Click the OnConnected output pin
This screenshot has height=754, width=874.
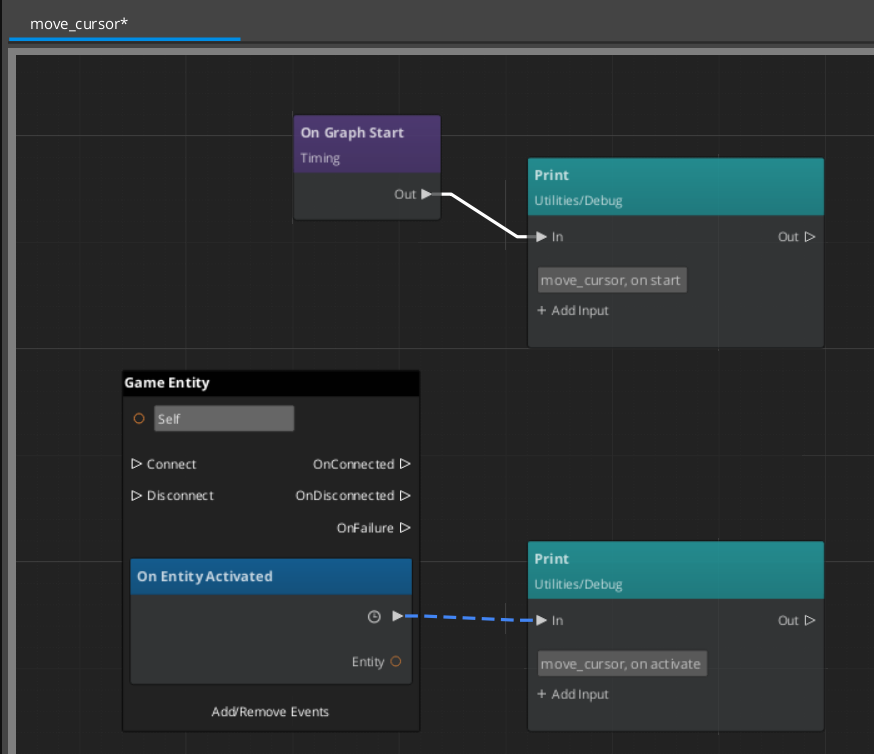(404, 464)
